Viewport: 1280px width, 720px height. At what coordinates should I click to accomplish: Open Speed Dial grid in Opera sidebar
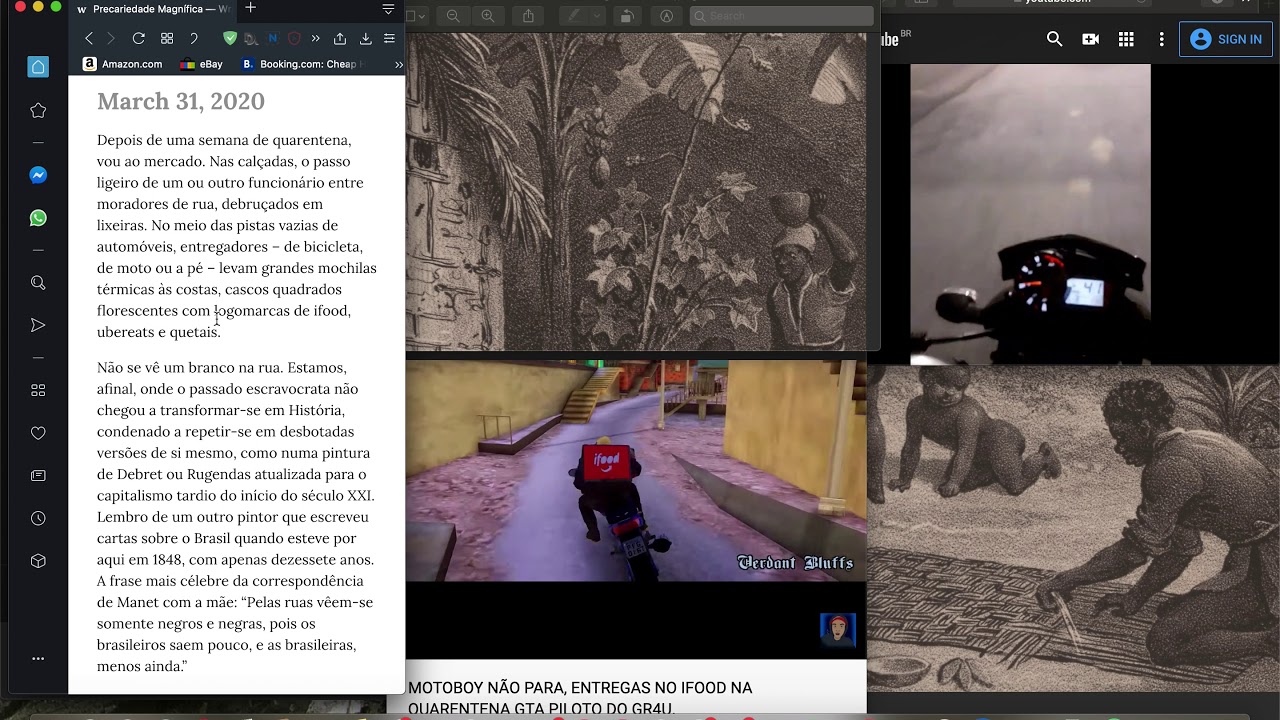(38, 390)
